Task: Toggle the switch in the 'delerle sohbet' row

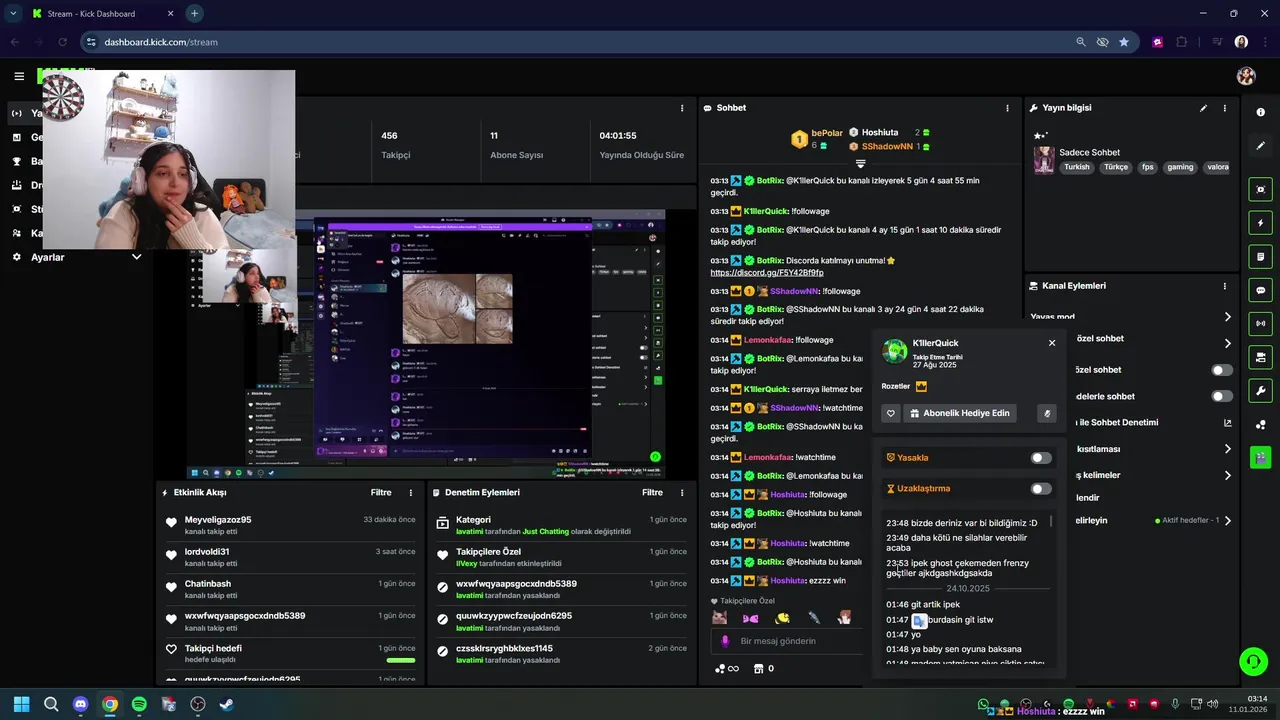Action: (1222, 396)
